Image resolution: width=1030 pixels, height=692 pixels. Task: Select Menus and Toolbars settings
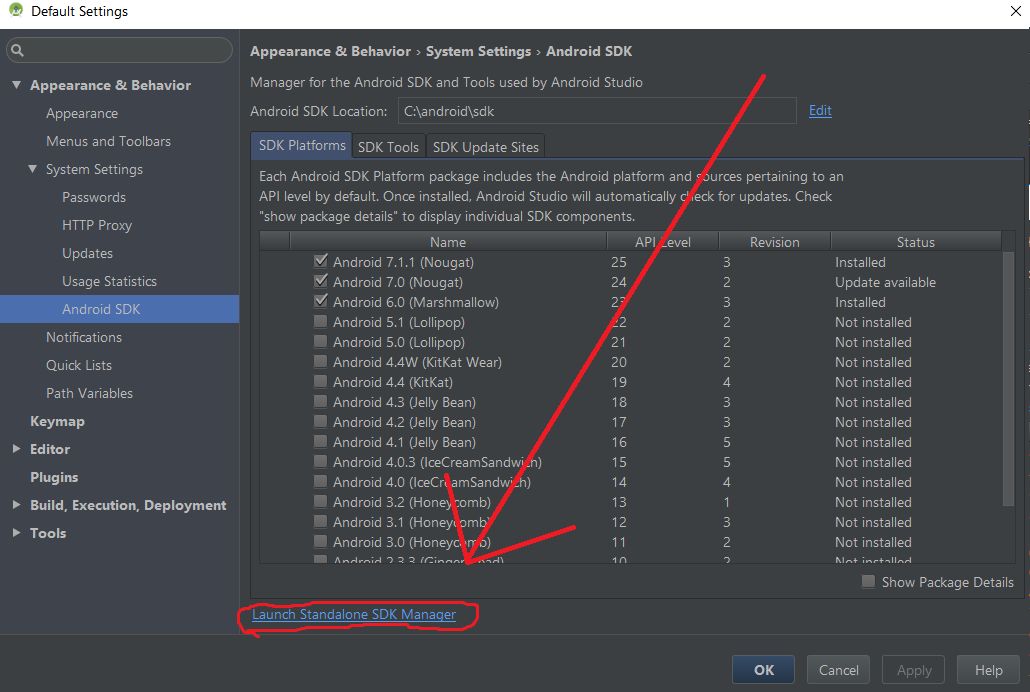(x=108, y=141)
